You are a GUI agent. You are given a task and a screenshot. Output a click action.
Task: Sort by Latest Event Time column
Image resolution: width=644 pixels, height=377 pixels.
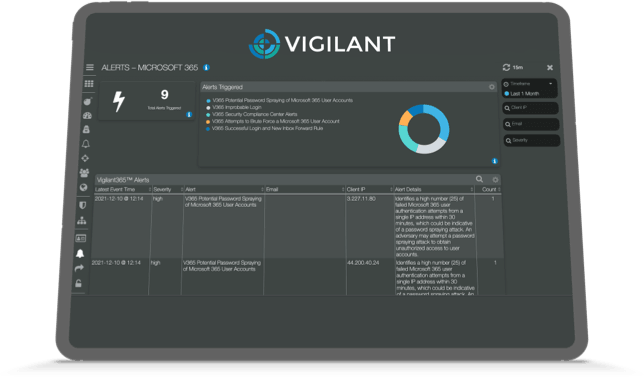[123, 189]
